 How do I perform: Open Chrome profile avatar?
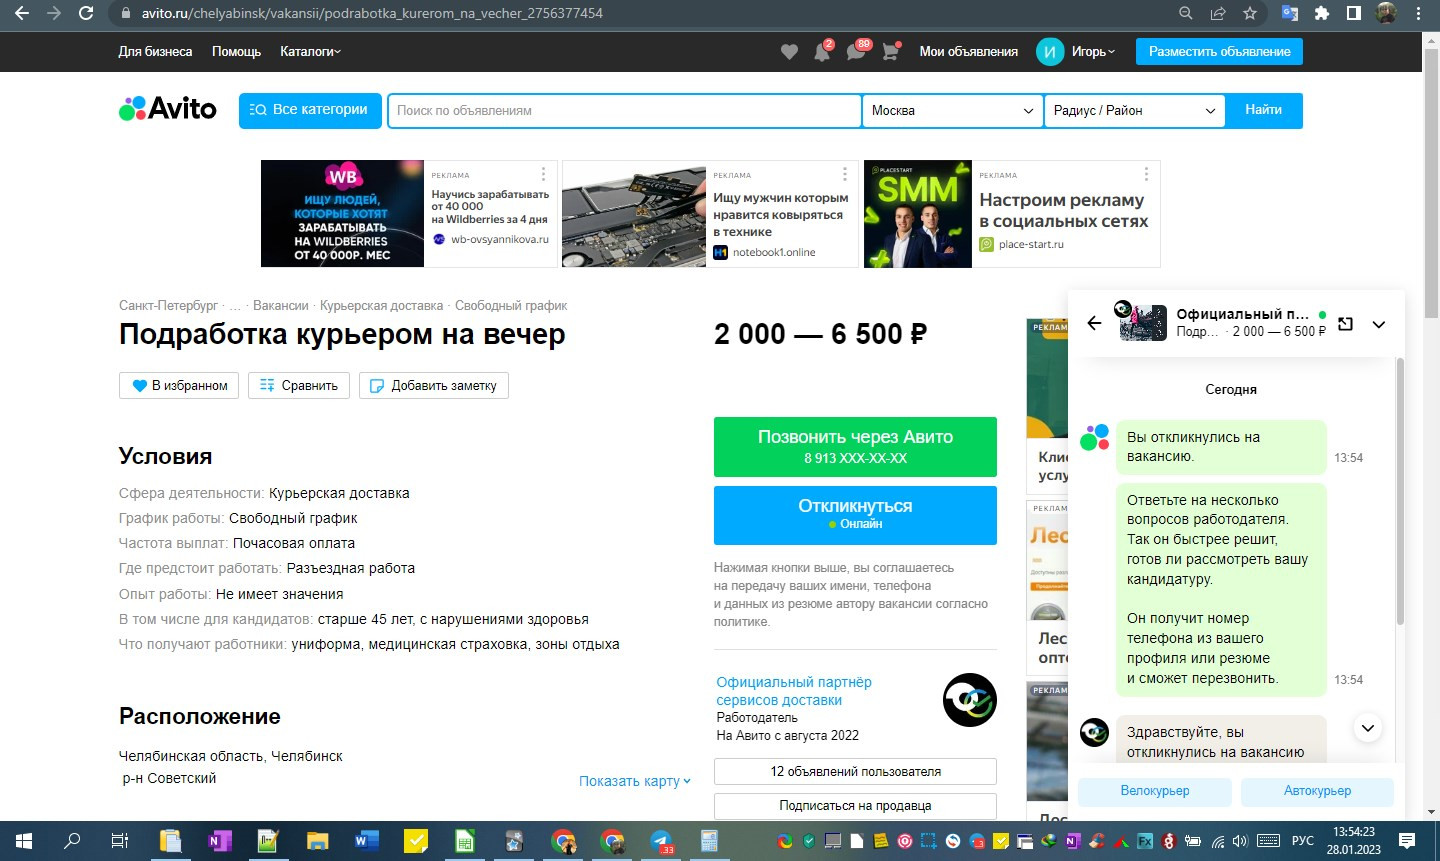click(x=1386, y=14)
